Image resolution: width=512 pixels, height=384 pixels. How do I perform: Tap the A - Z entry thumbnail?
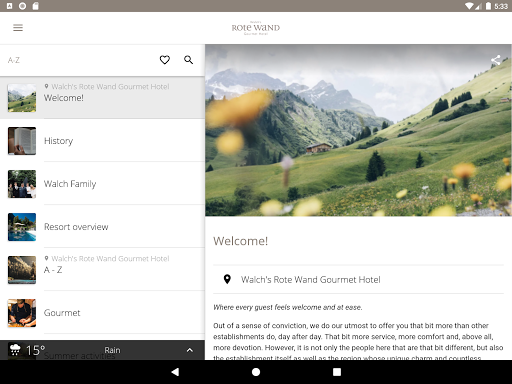point(22,270)
